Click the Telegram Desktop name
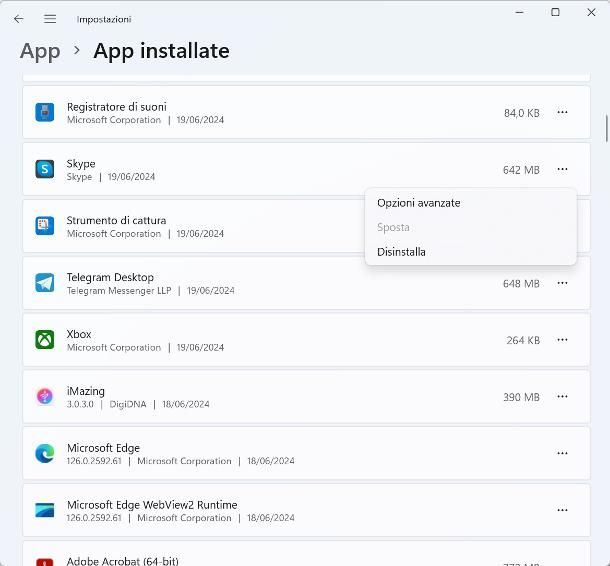 (x=110, y=277)
